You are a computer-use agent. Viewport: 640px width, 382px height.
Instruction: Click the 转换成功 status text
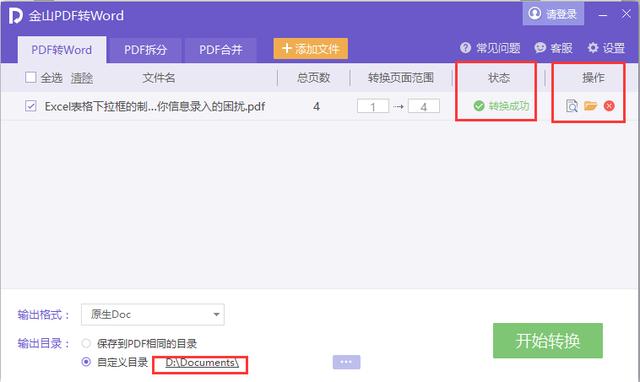coord(509,106)
